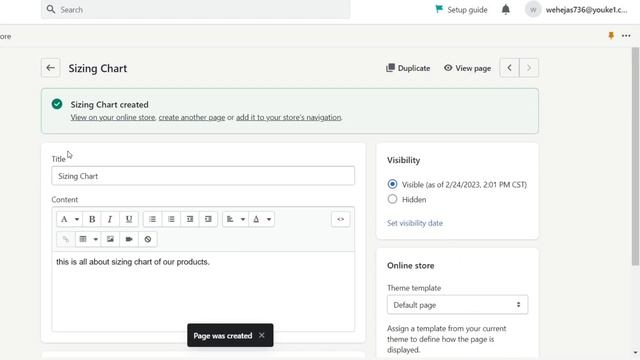
Task: Open the three-dot more menu
Action: [626, 36]
